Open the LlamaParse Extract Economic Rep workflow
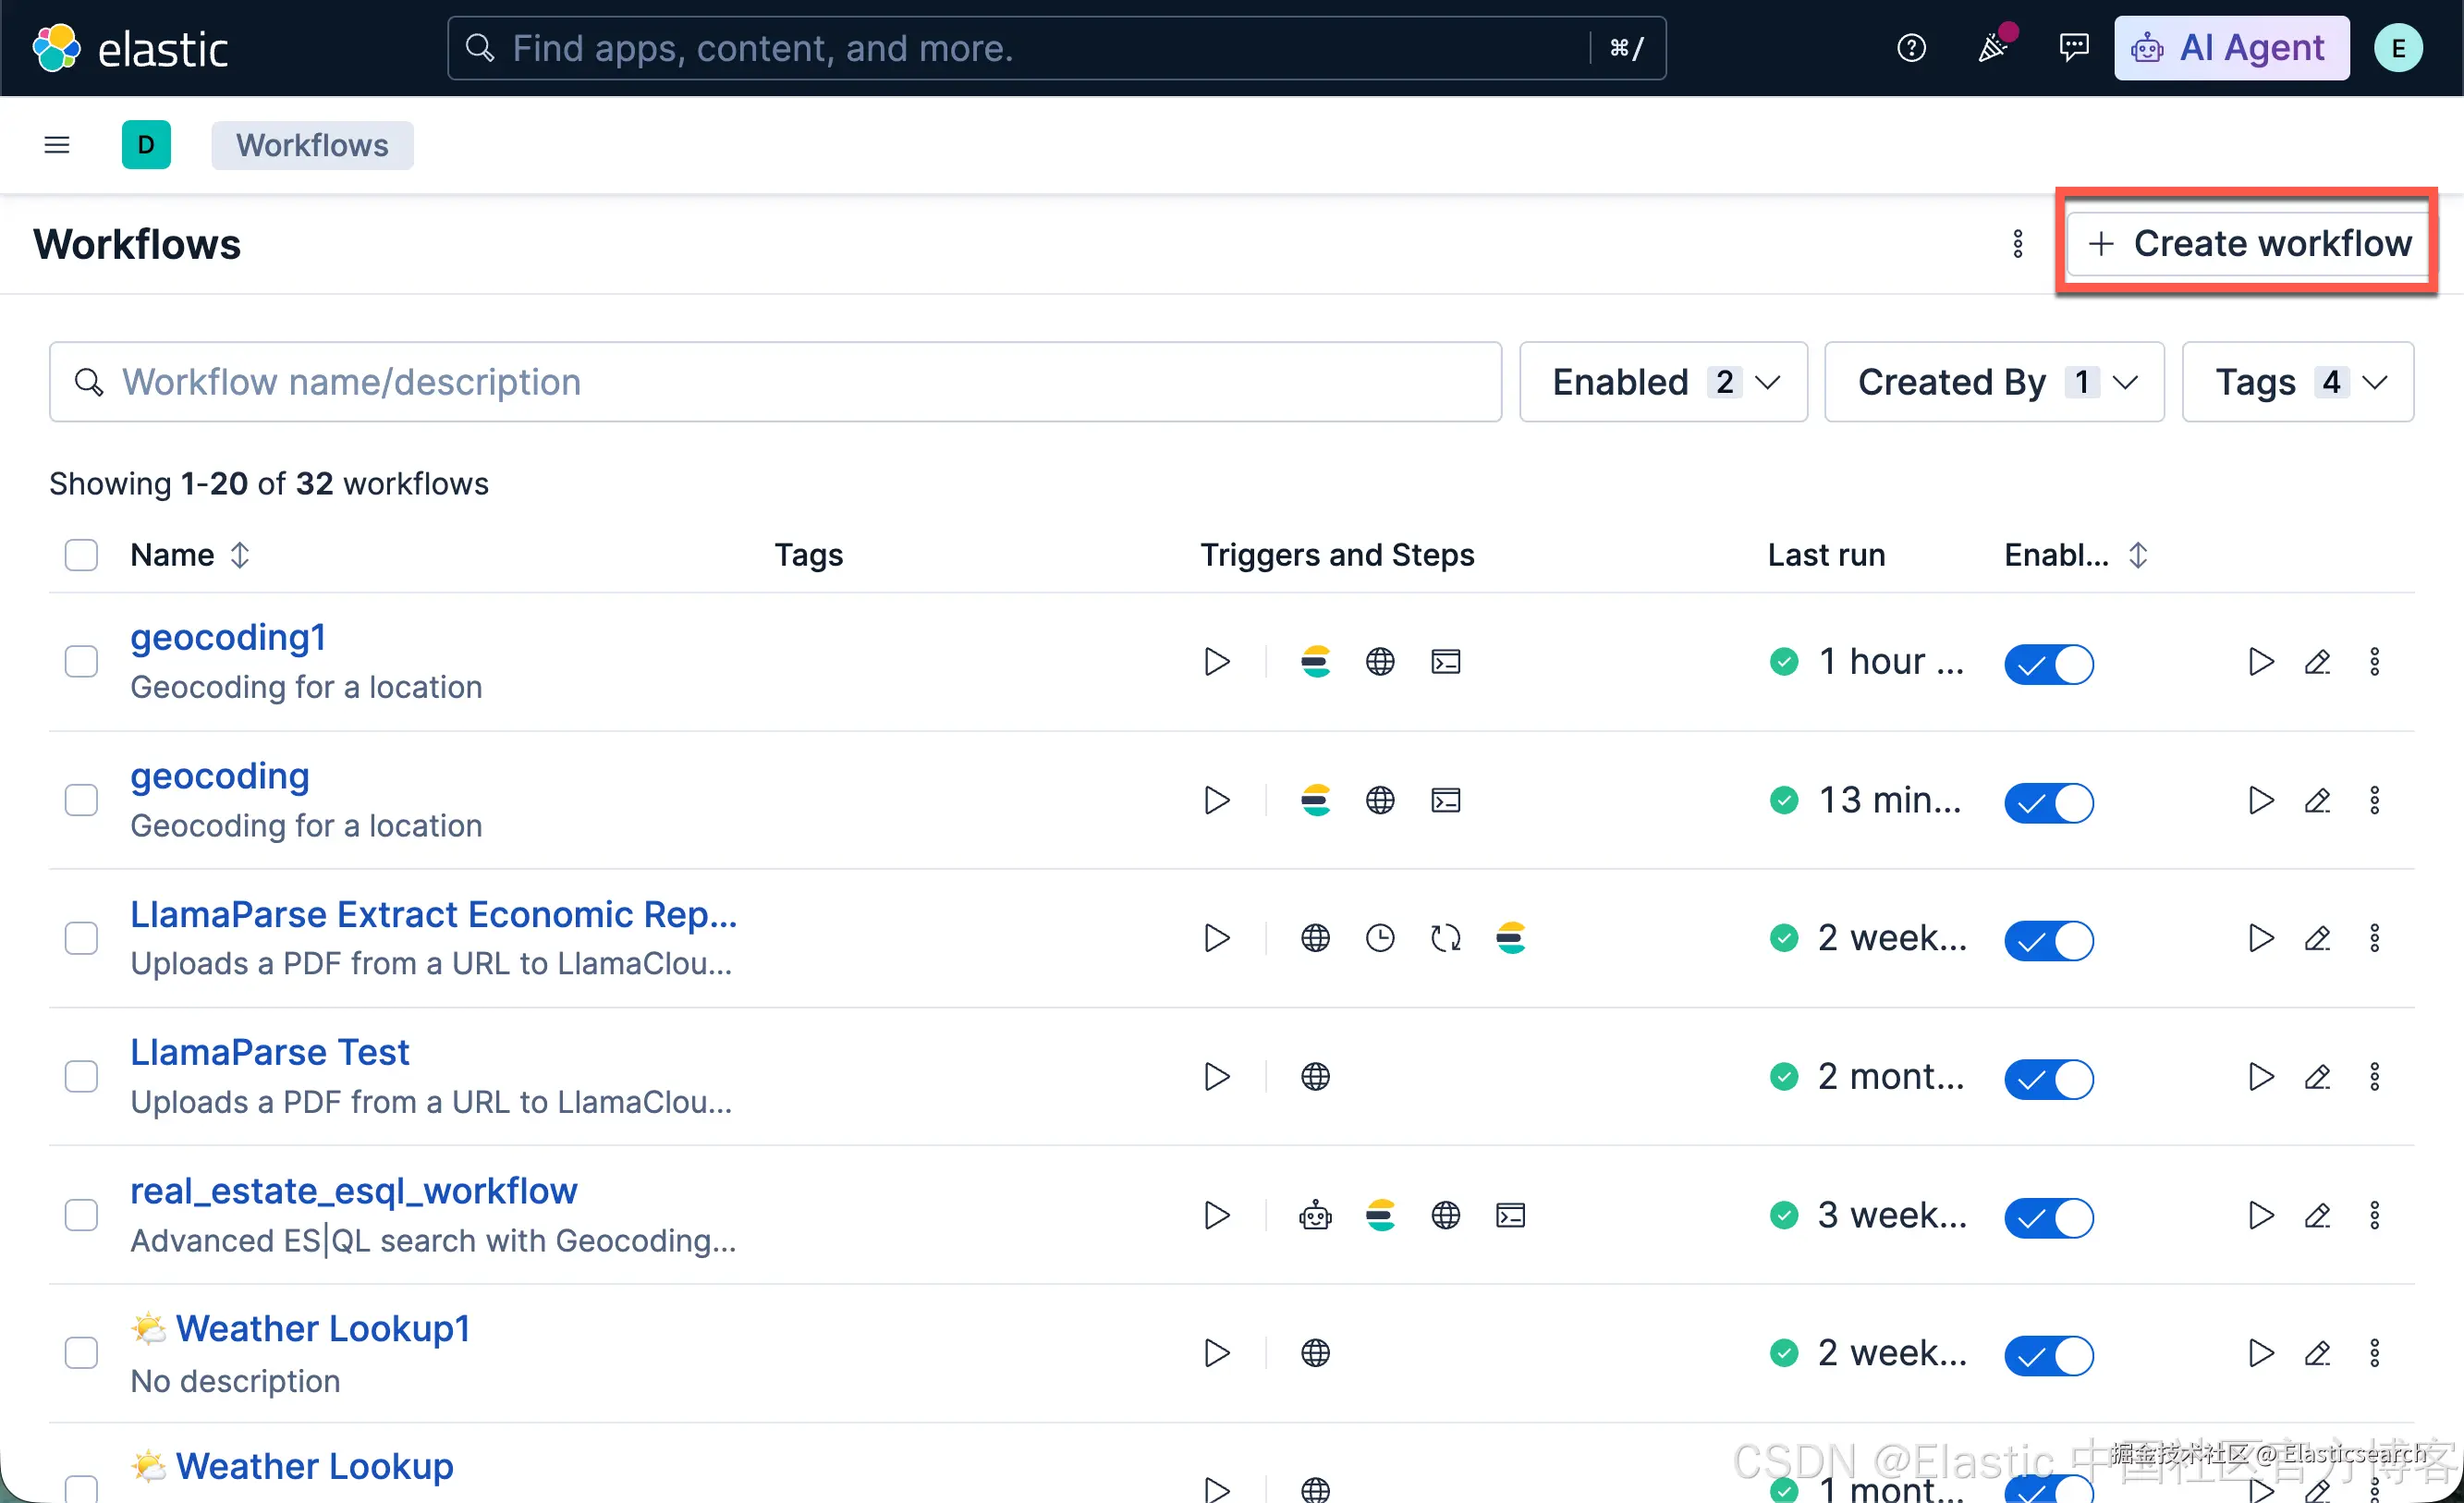Viewport: 2464px width, 1503px height. [x=434, y=914]
